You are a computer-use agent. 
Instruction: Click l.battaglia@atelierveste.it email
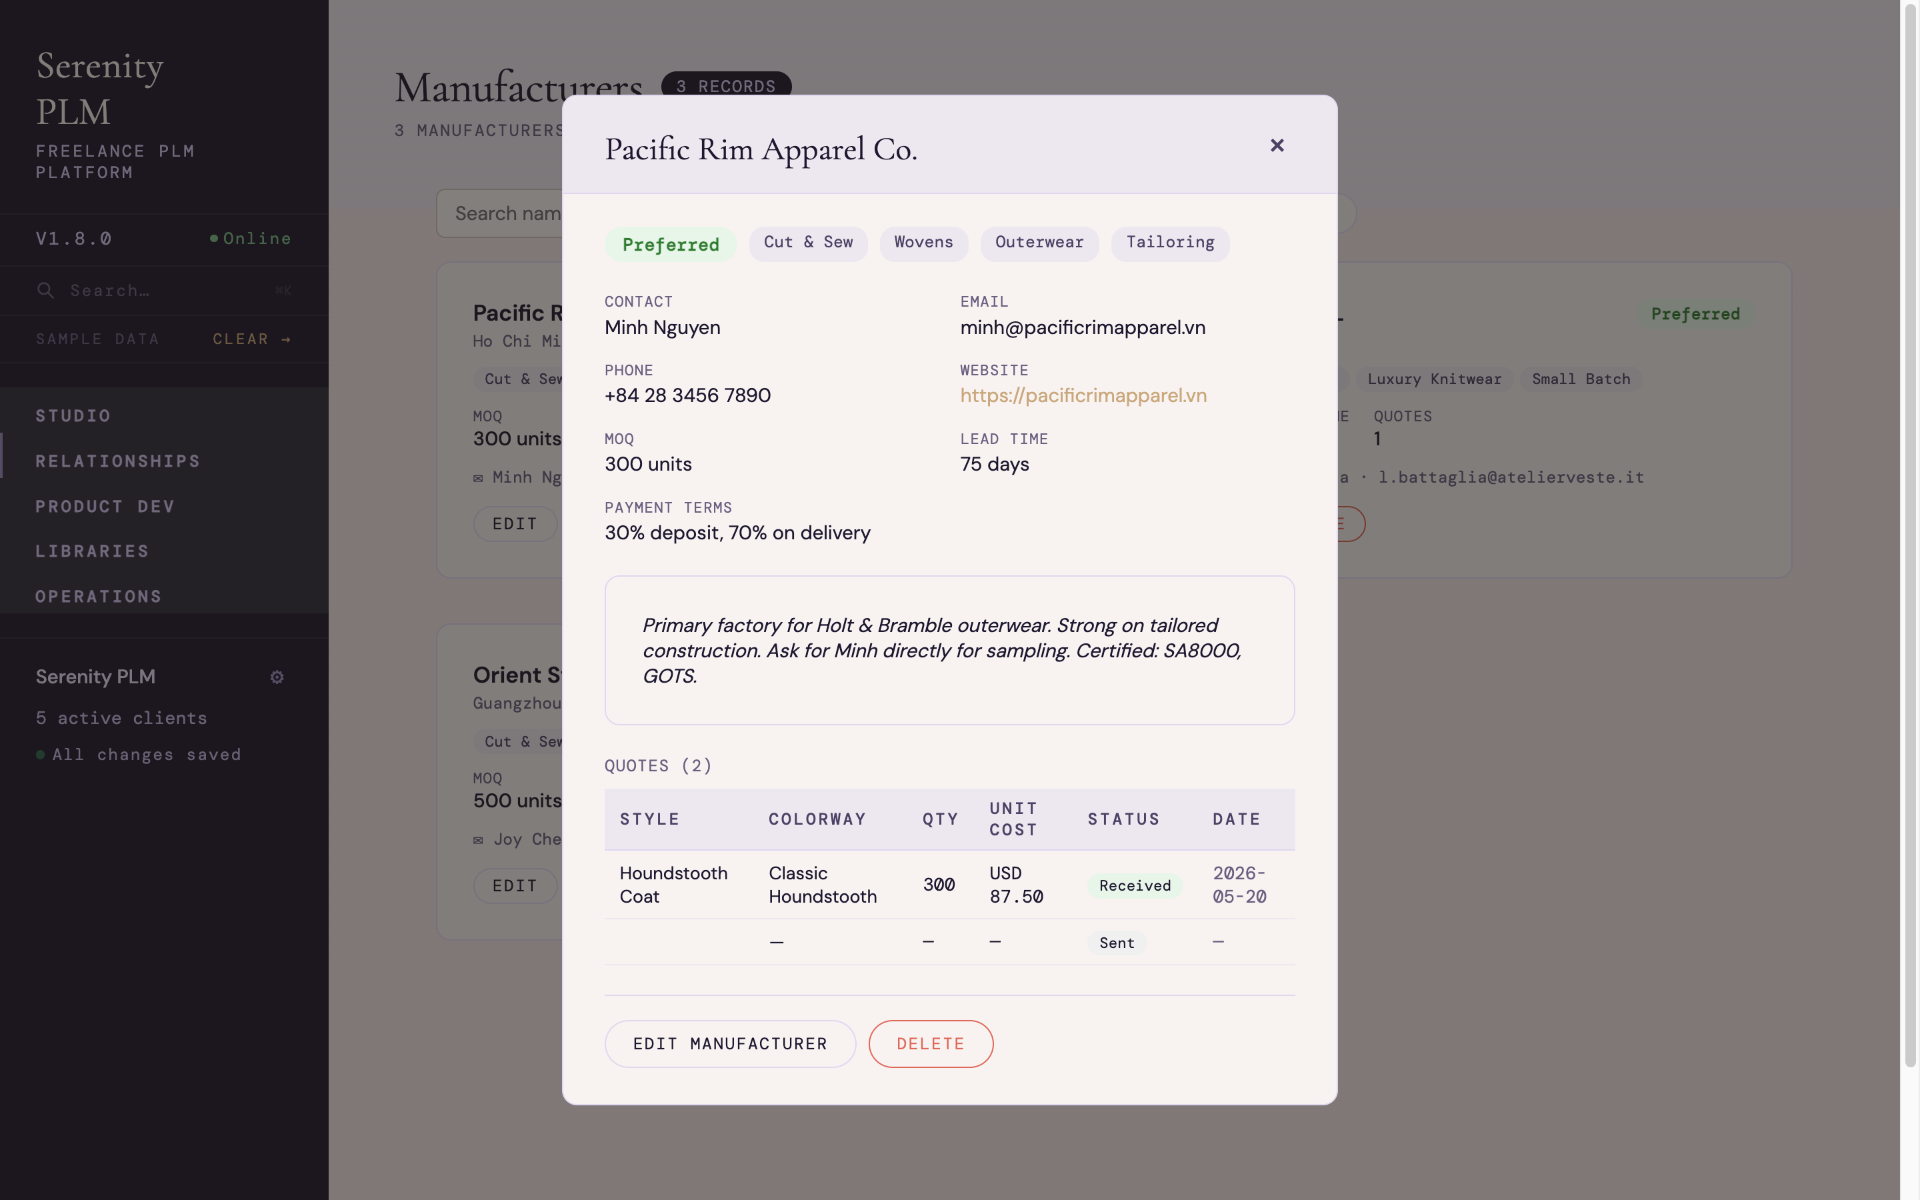[1511, 477]
